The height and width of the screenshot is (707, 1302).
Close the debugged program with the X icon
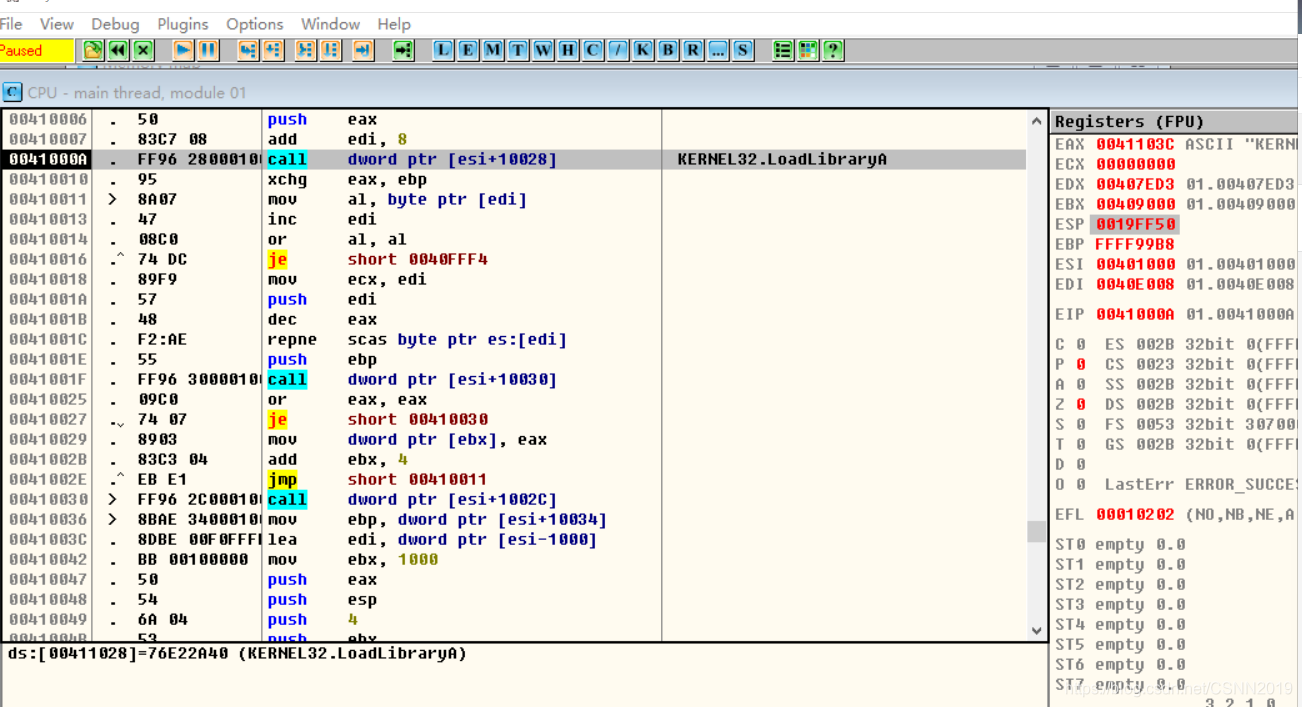click(143, 50)
